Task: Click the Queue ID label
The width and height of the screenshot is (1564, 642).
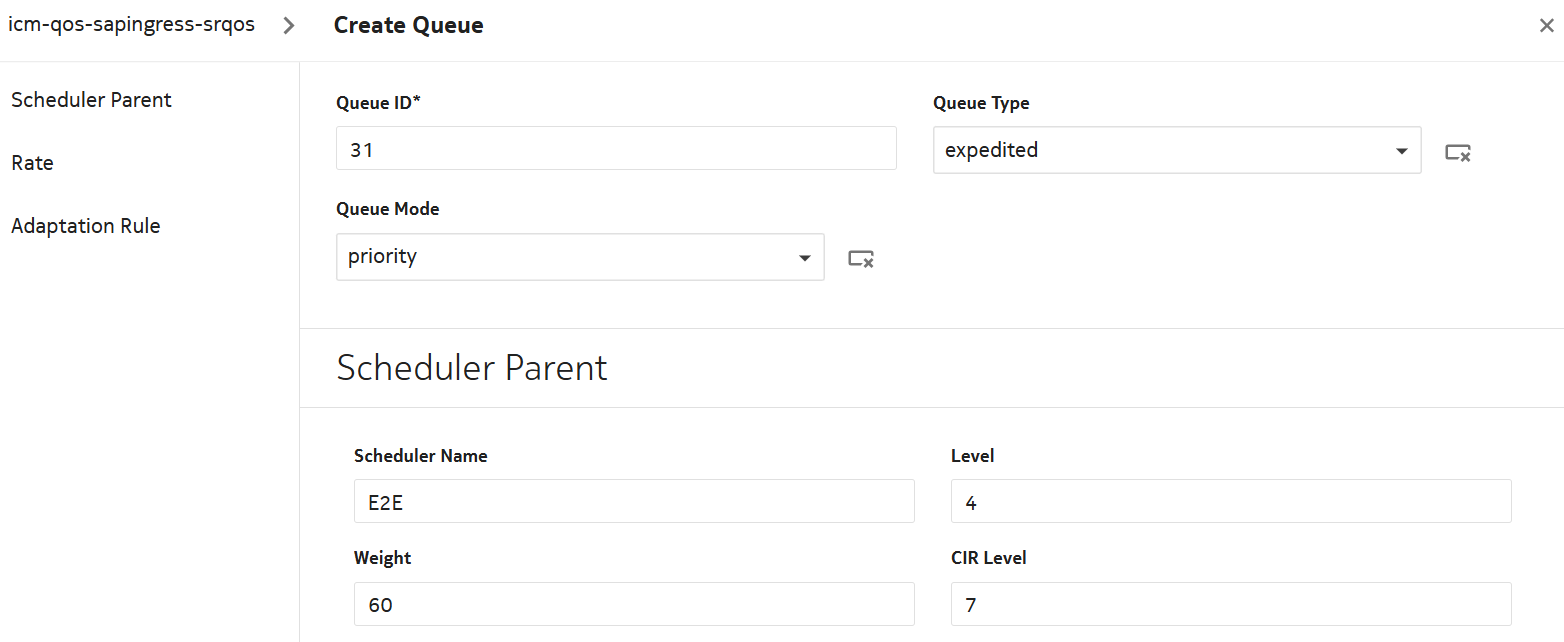Action: [378, 103]
